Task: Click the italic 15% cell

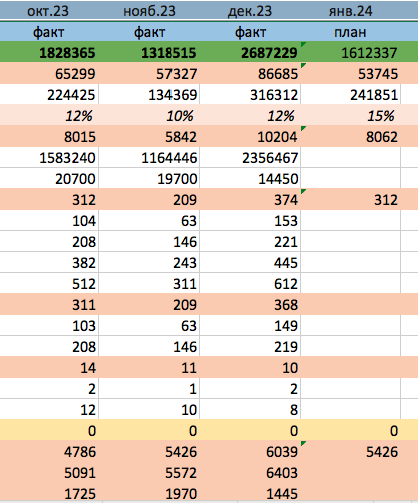Action: tap(350, 116)
